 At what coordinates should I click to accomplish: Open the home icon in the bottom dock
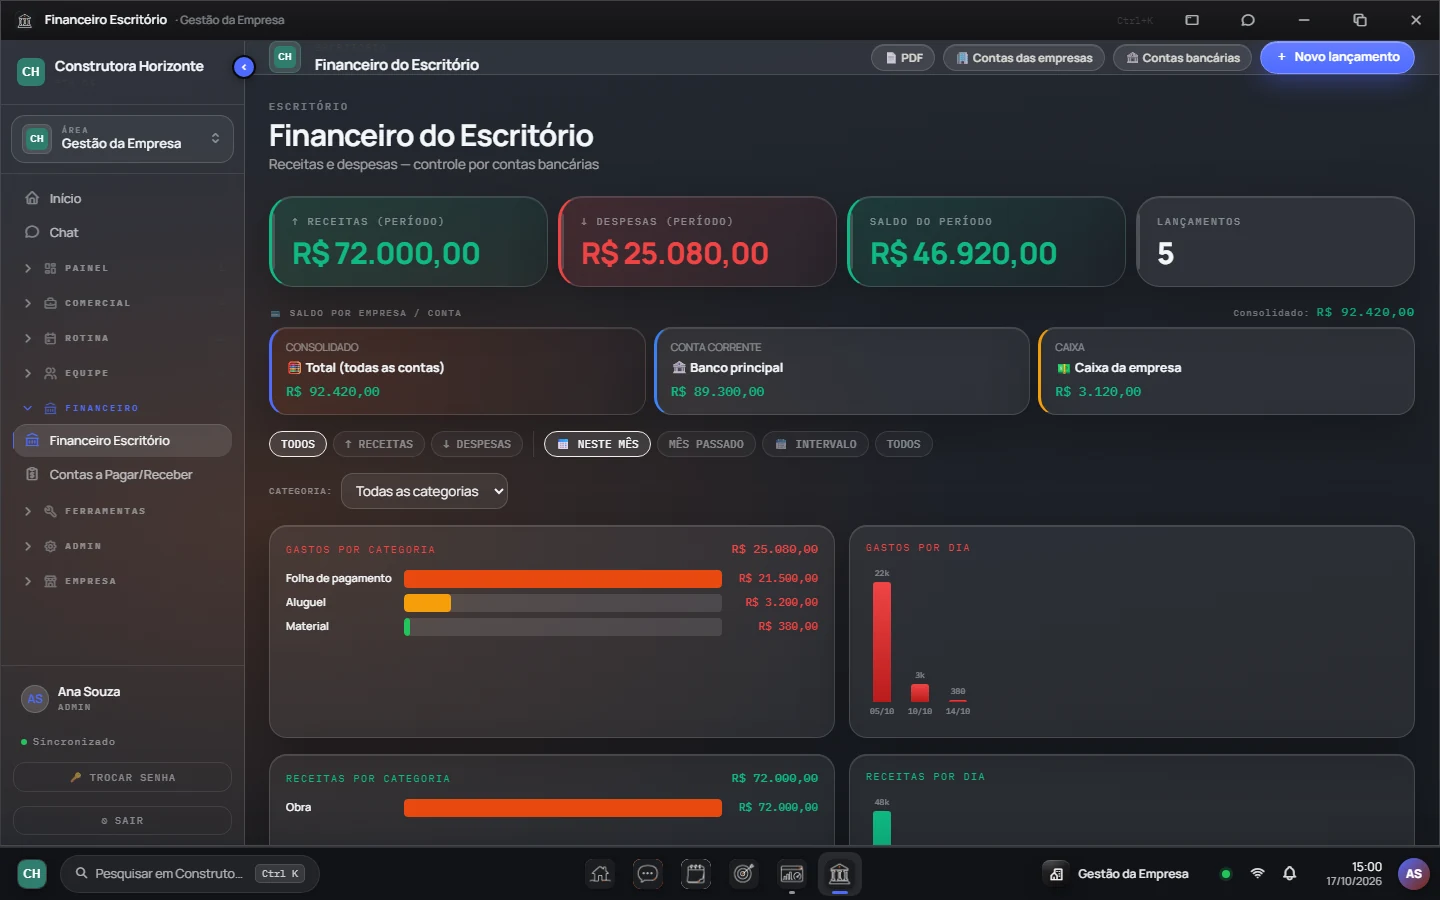(600, 874)
